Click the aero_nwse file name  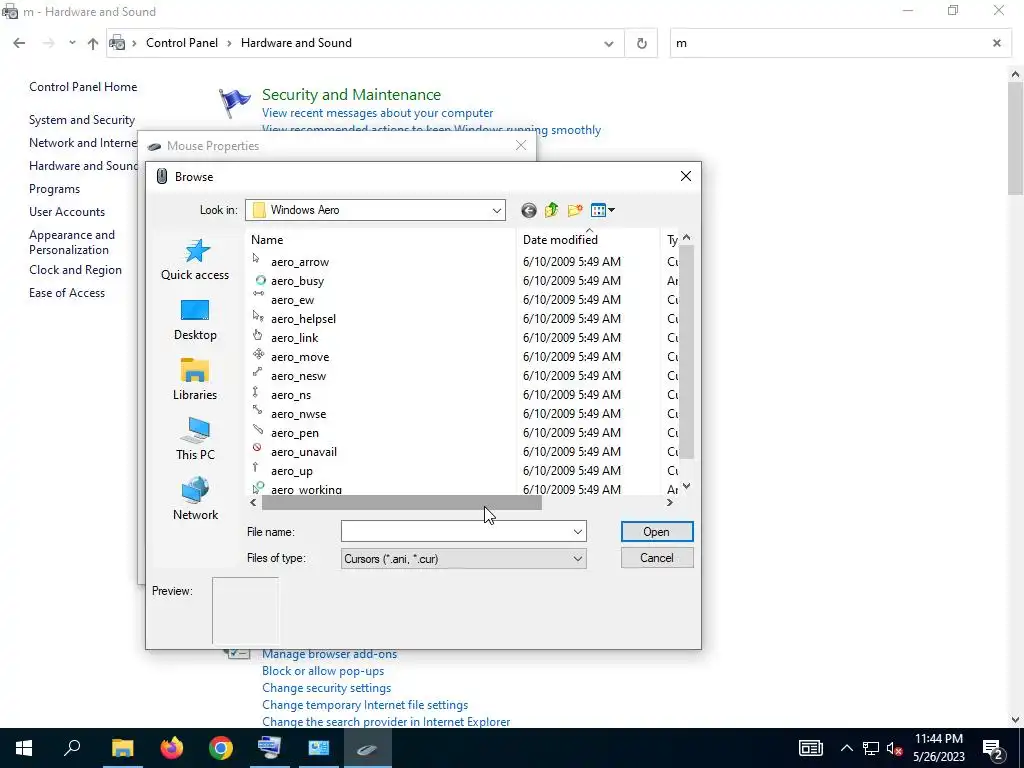click(298, 414)
